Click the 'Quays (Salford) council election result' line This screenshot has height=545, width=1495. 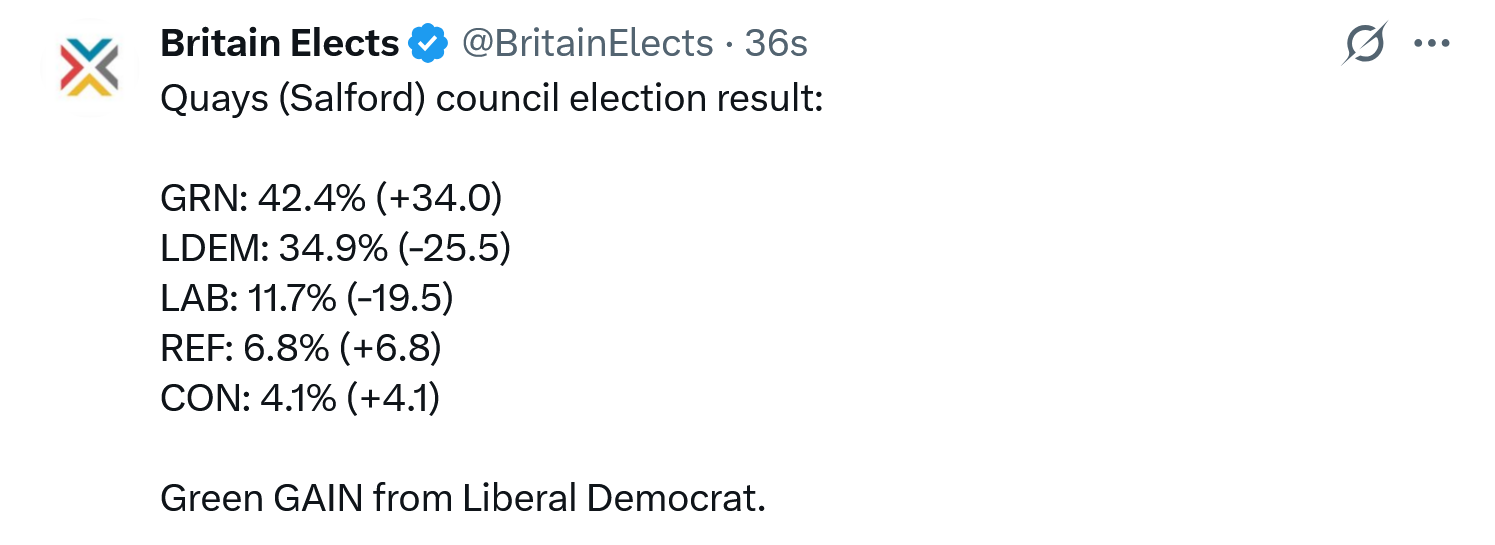pos(491,100)
